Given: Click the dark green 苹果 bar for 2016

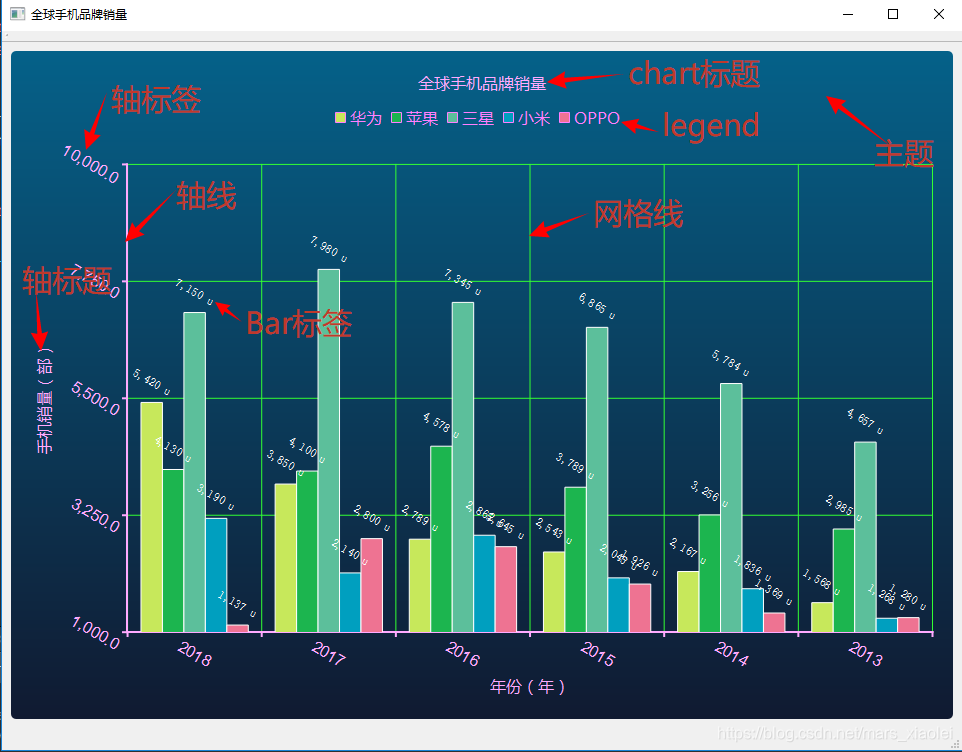Looking at the screenshot, I should point(441,539).
